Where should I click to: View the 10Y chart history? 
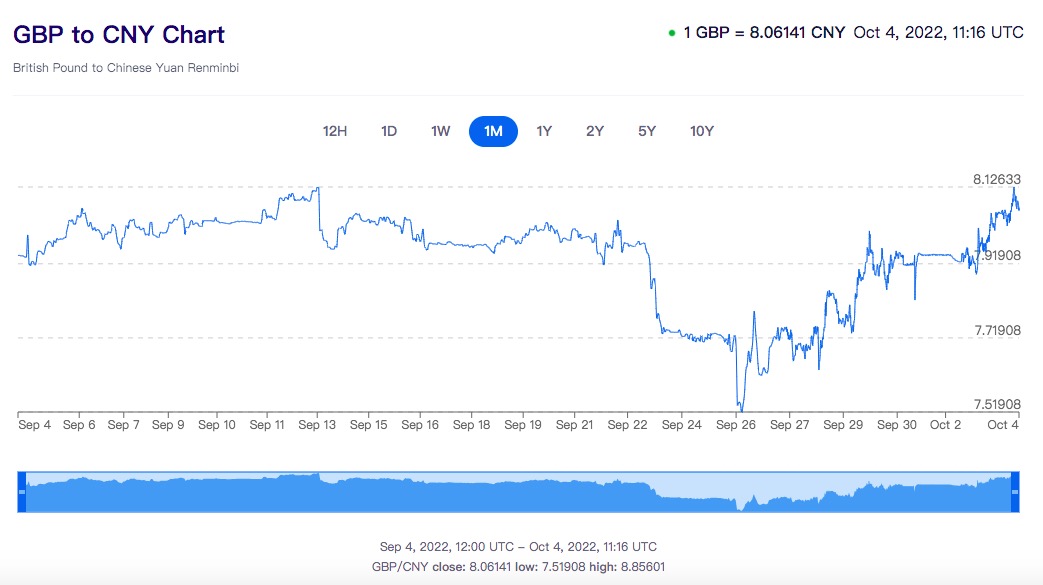(702, 131)
